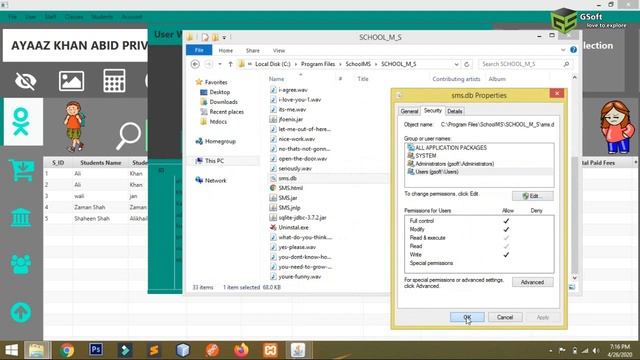Click Students Name column header

pos(101,162)
